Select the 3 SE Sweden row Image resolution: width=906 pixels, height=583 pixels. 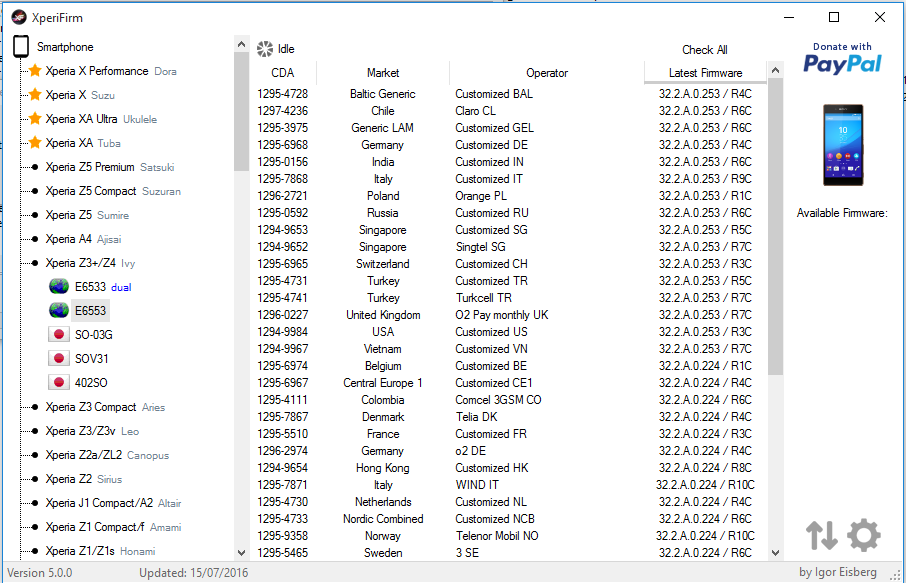click(508, 553)
